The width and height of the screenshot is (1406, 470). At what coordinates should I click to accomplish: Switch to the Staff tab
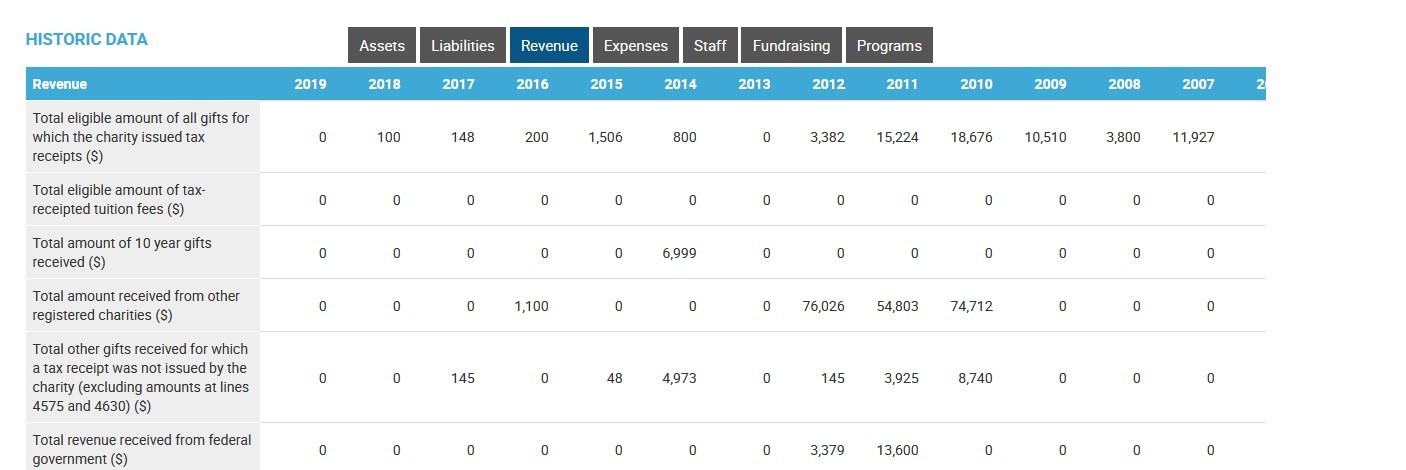pyautogui.click(x=709, y=46)
